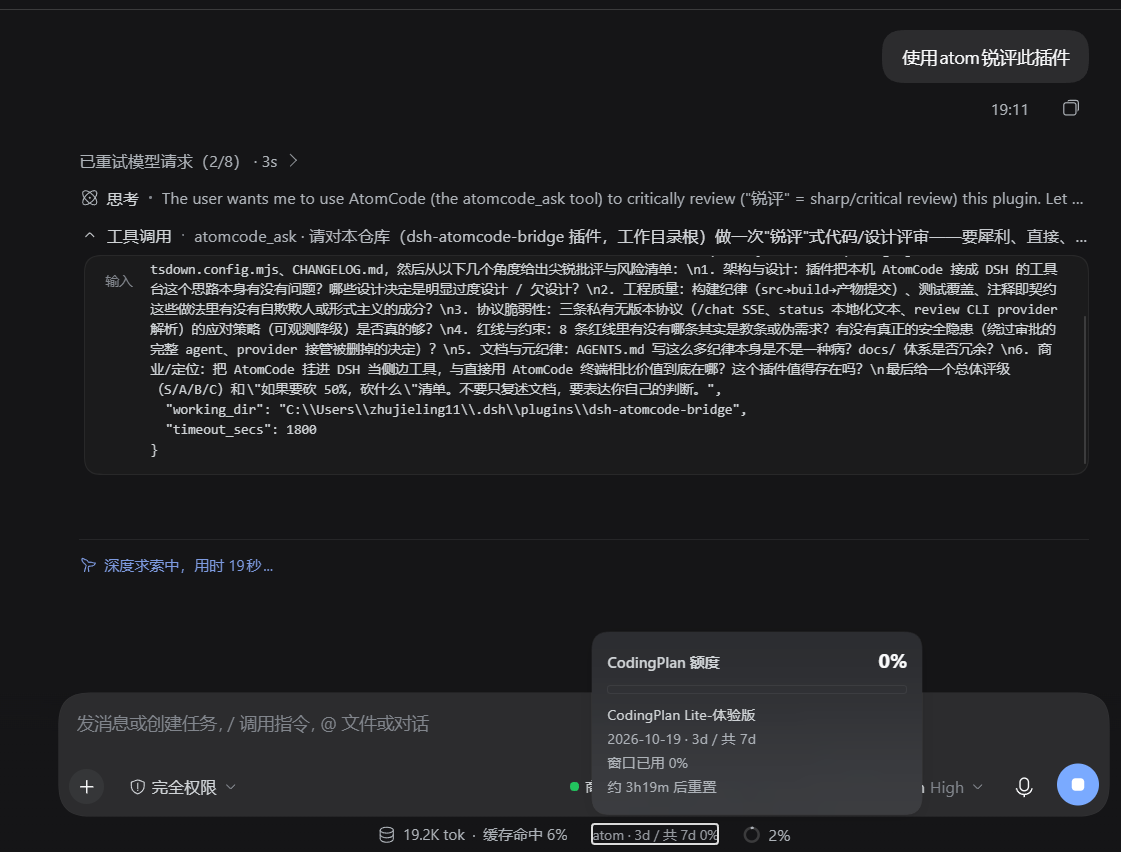Click the 窗口已用 0% line in popup

[647, 763]
